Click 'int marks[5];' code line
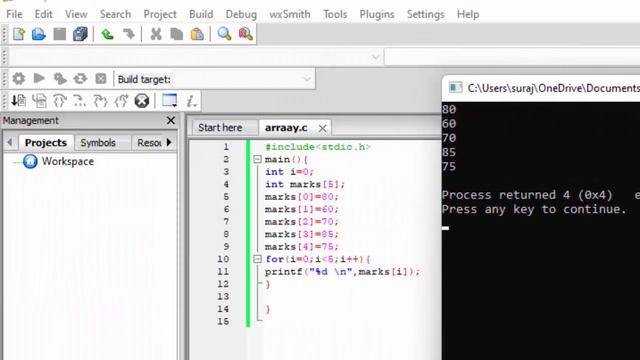640x360 pixels. (x=305, y=184)
